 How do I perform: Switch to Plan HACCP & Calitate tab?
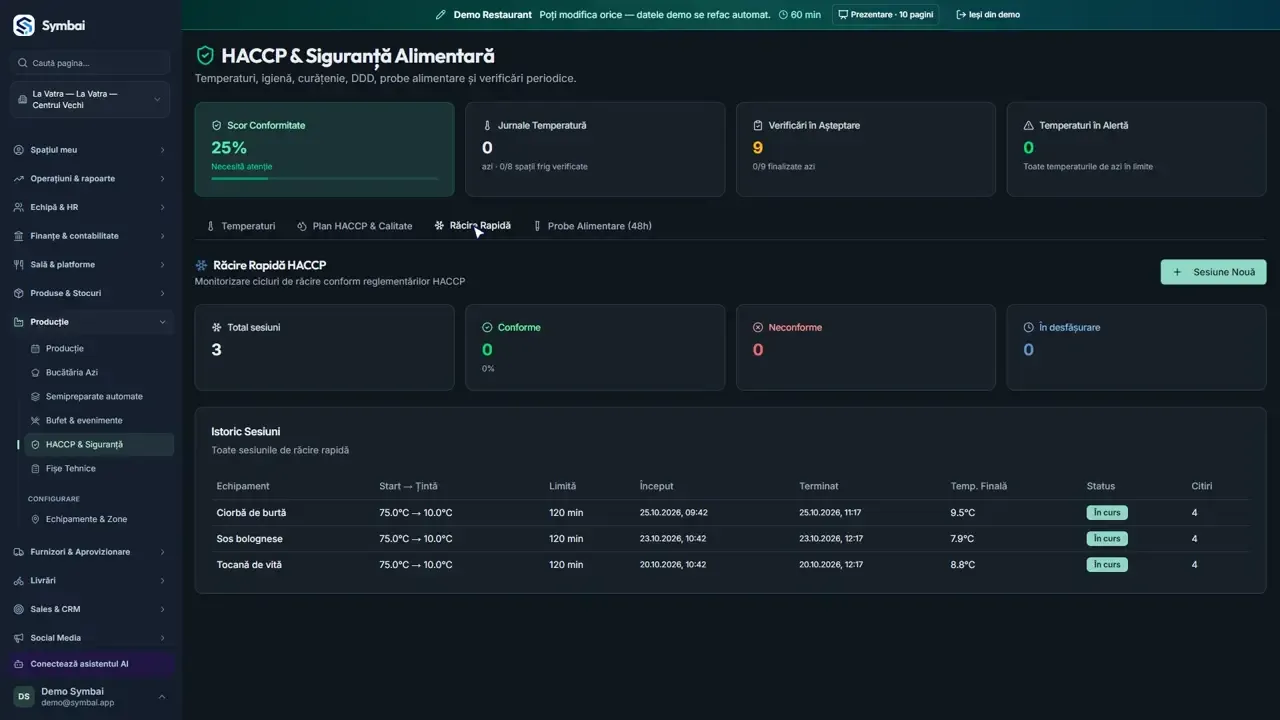tap(355, 226)
